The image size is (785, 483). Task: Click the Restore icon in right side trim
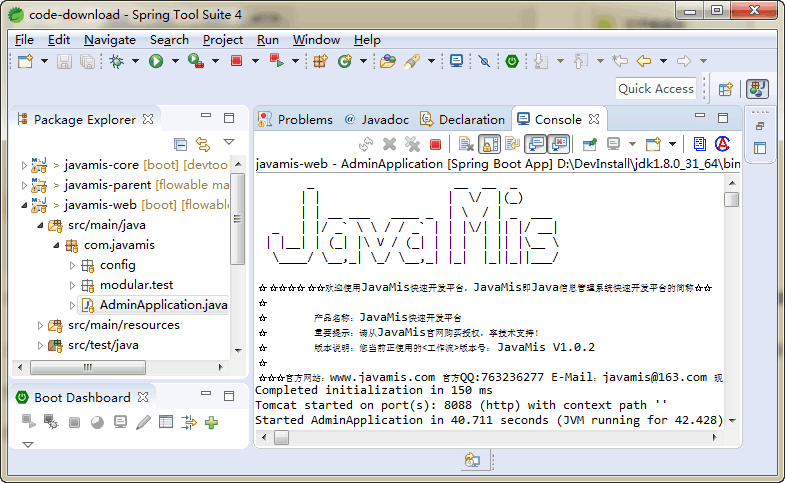pos(760,126)
